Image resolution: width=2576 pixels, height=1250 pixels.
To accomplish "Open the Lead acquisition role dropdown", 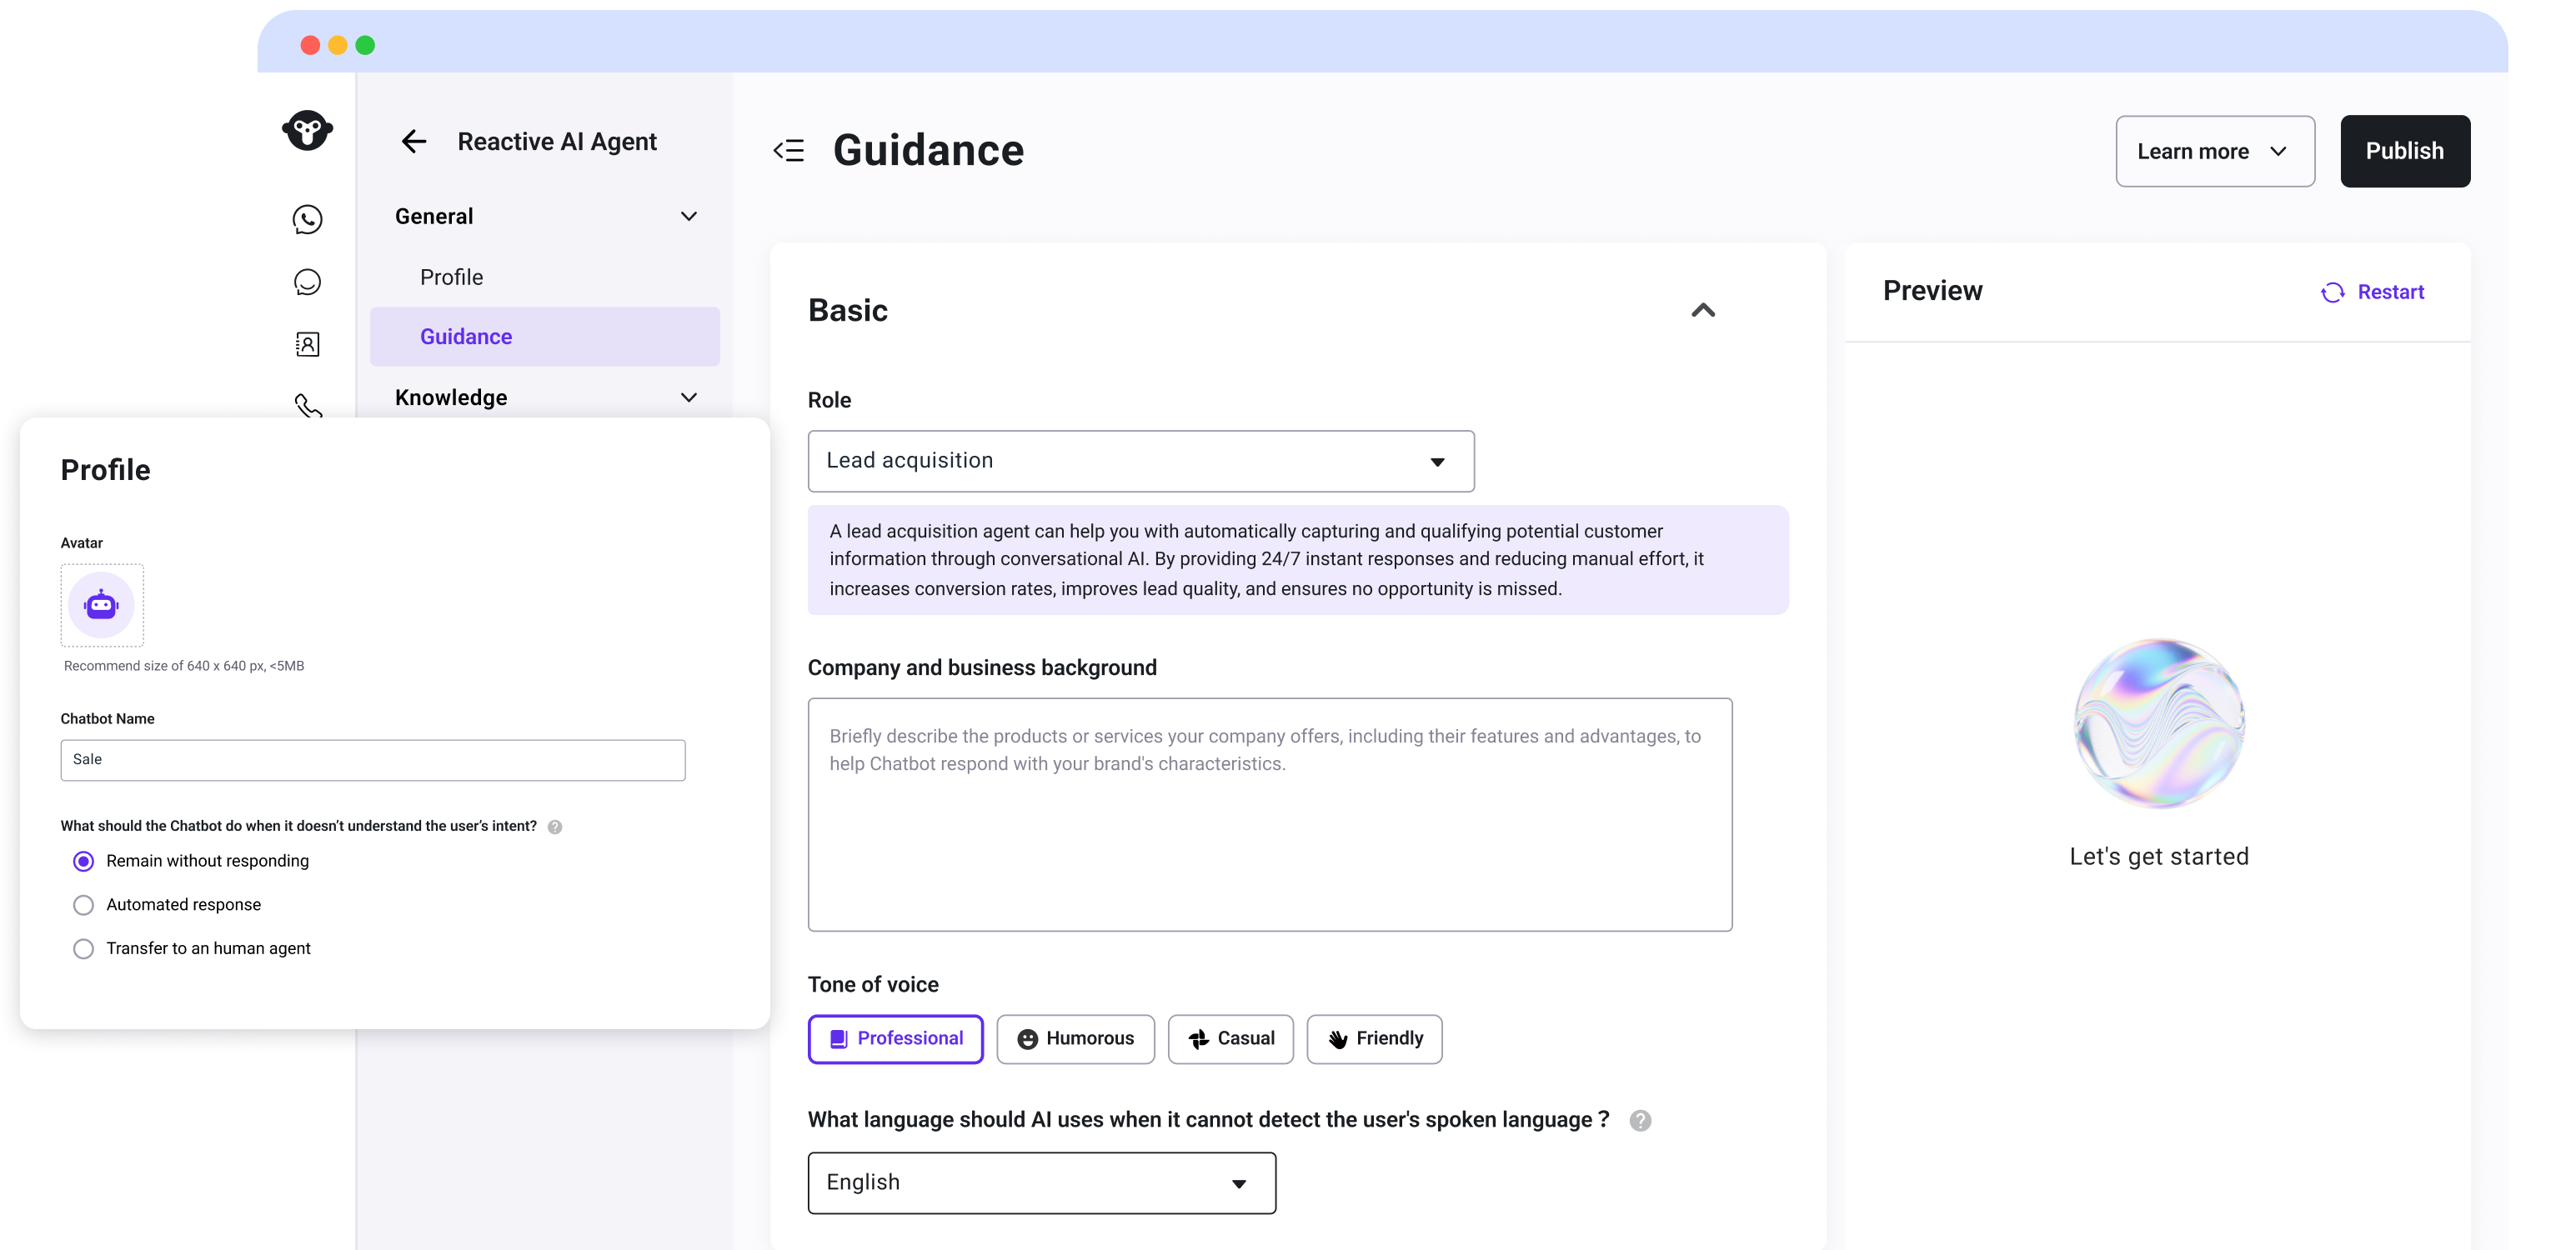I will pyautogui.click(x=1140, y=461).
